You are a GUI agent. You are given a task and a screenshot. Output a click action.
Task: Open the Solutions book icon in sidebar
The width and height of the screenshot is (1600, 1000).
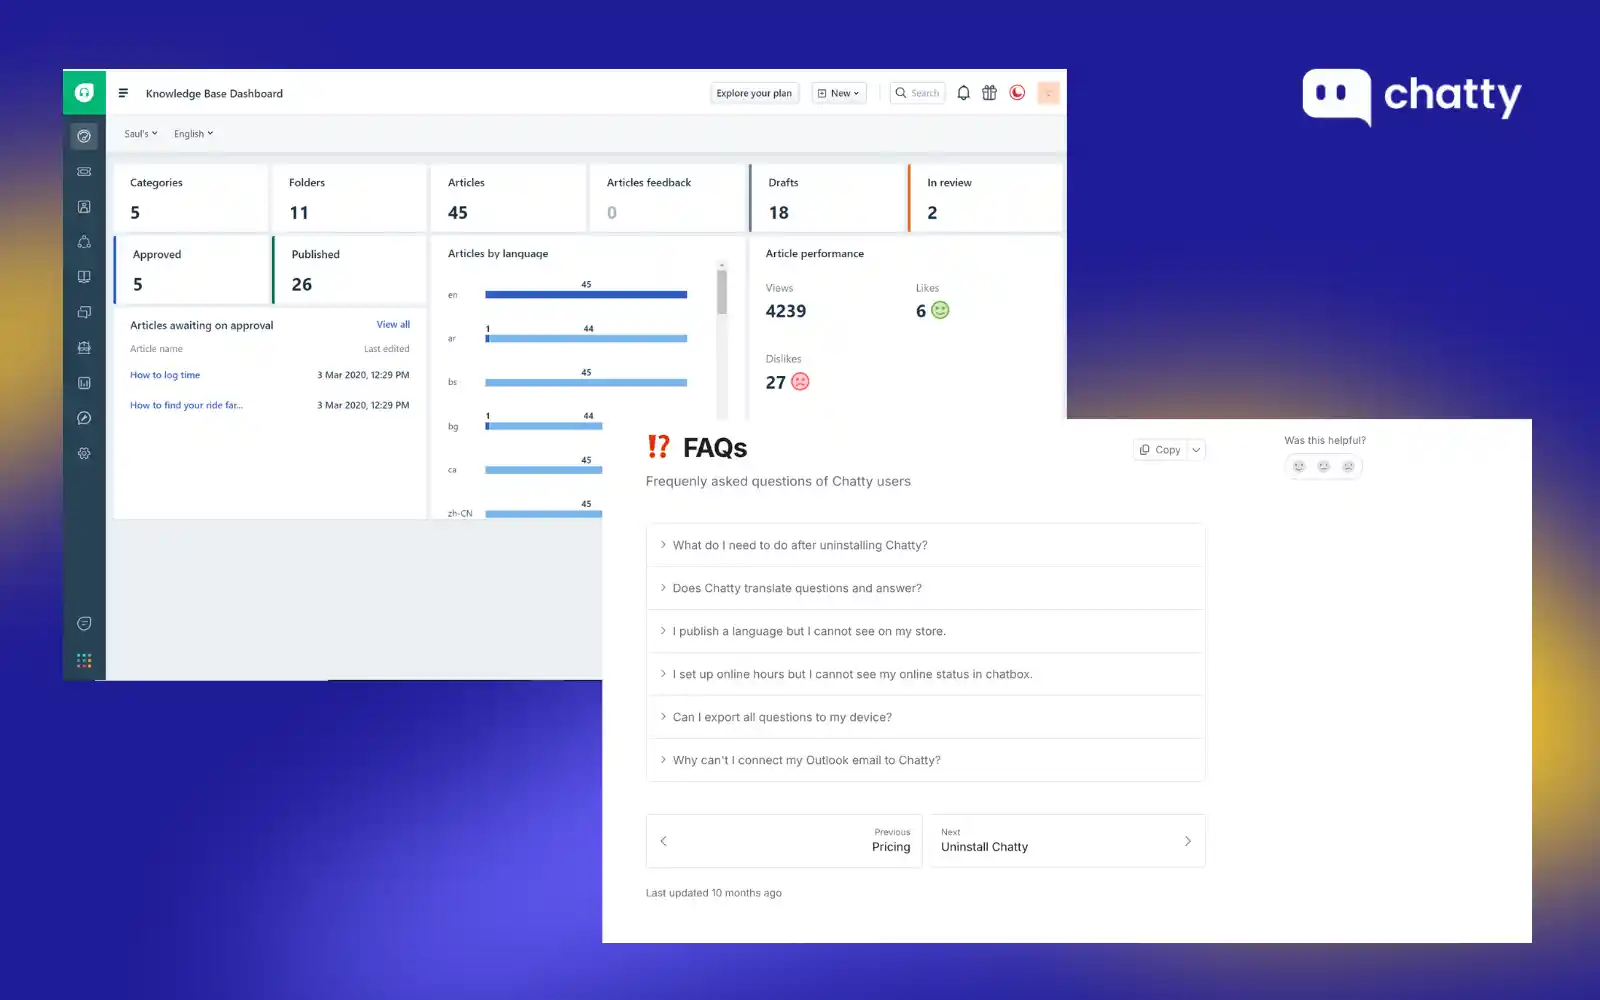[x=84, y=277]
